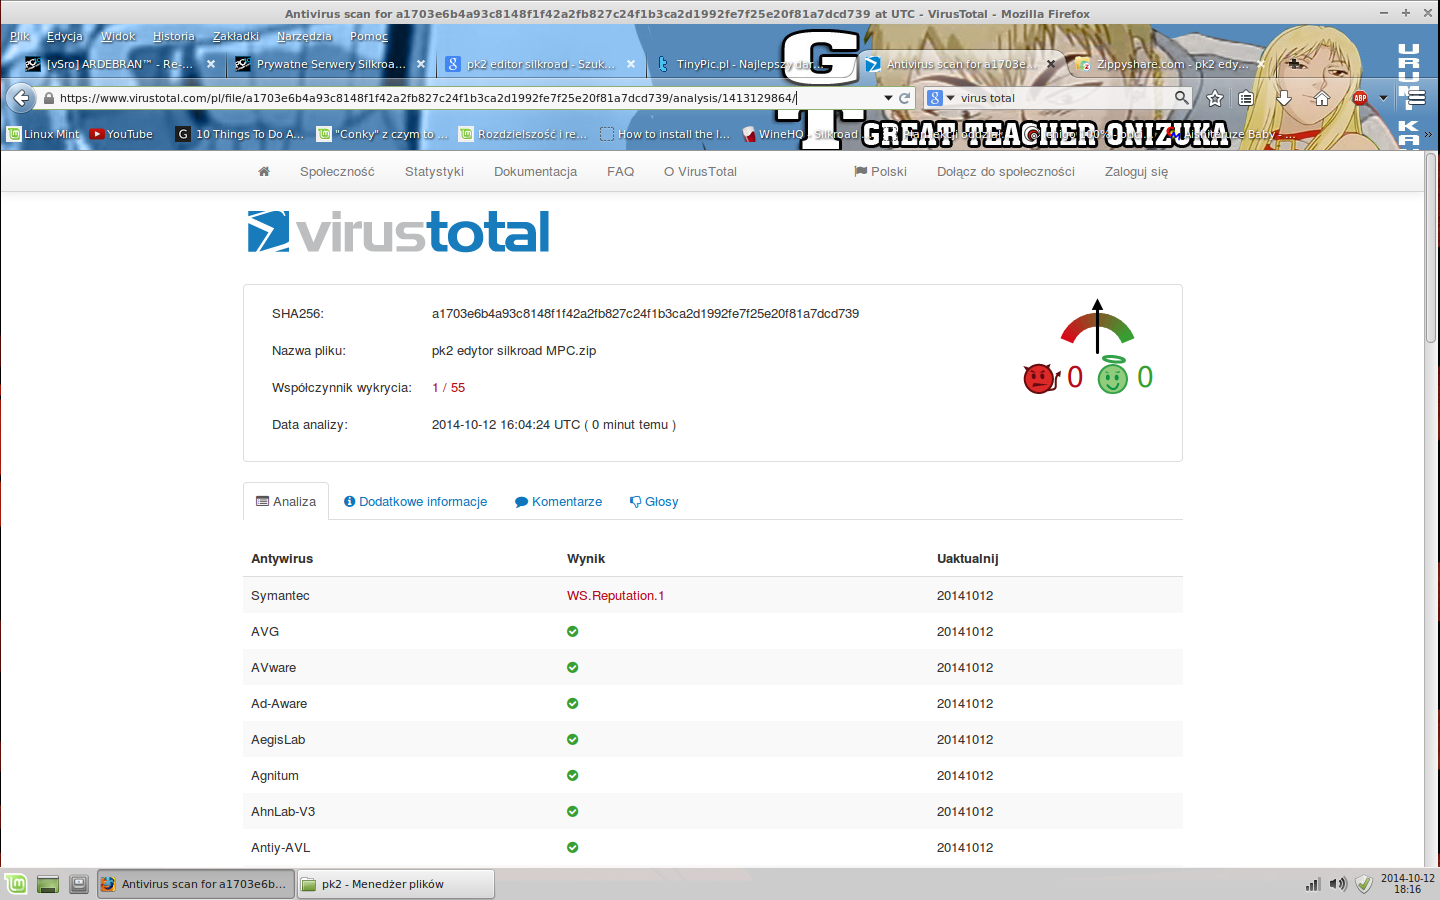Viewport: 1440px width, 900px height.
Task: Click the search magnifier icon in search box
Action: pyautogui.click(x=1182, y=98)
